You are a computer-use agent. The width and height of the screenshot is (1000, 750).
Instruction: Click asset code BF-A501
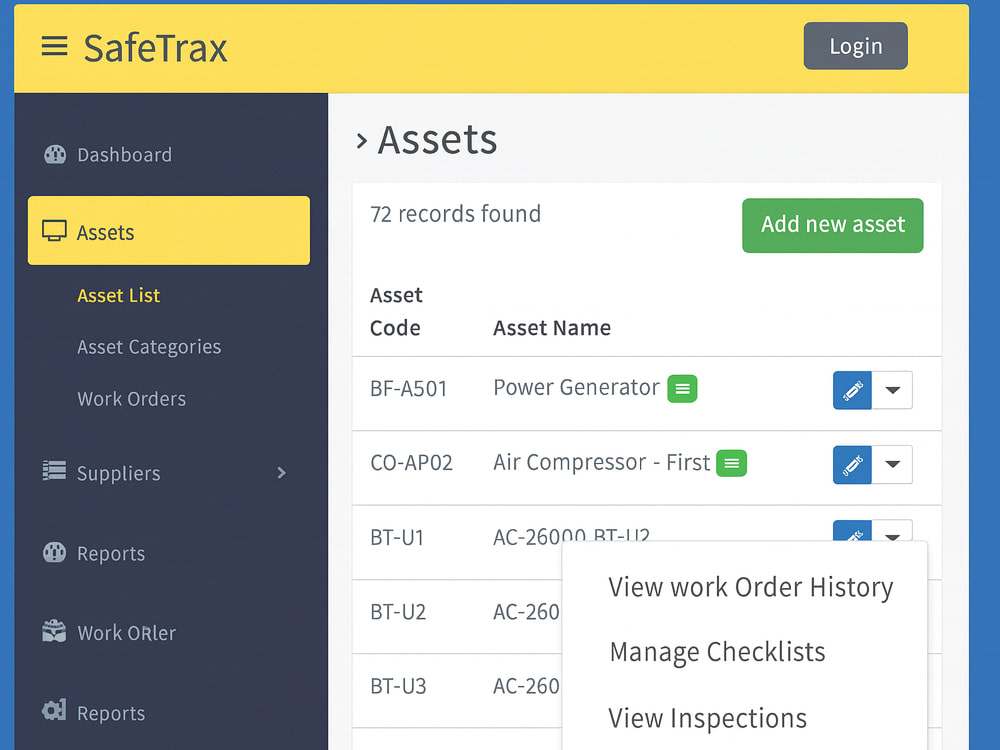point(409,388)
